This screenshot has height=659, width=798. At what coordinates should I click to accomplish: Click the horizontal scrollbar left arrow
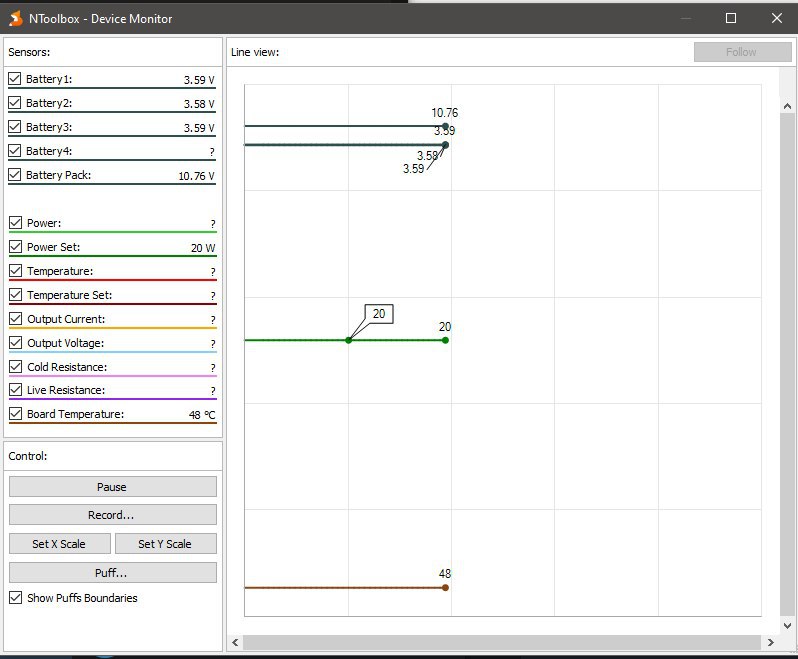(235, 642)
